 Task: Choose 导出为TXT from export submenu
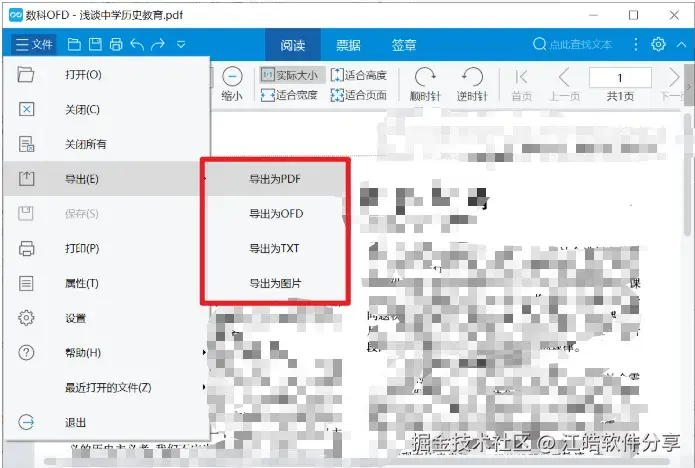[275, 248]
